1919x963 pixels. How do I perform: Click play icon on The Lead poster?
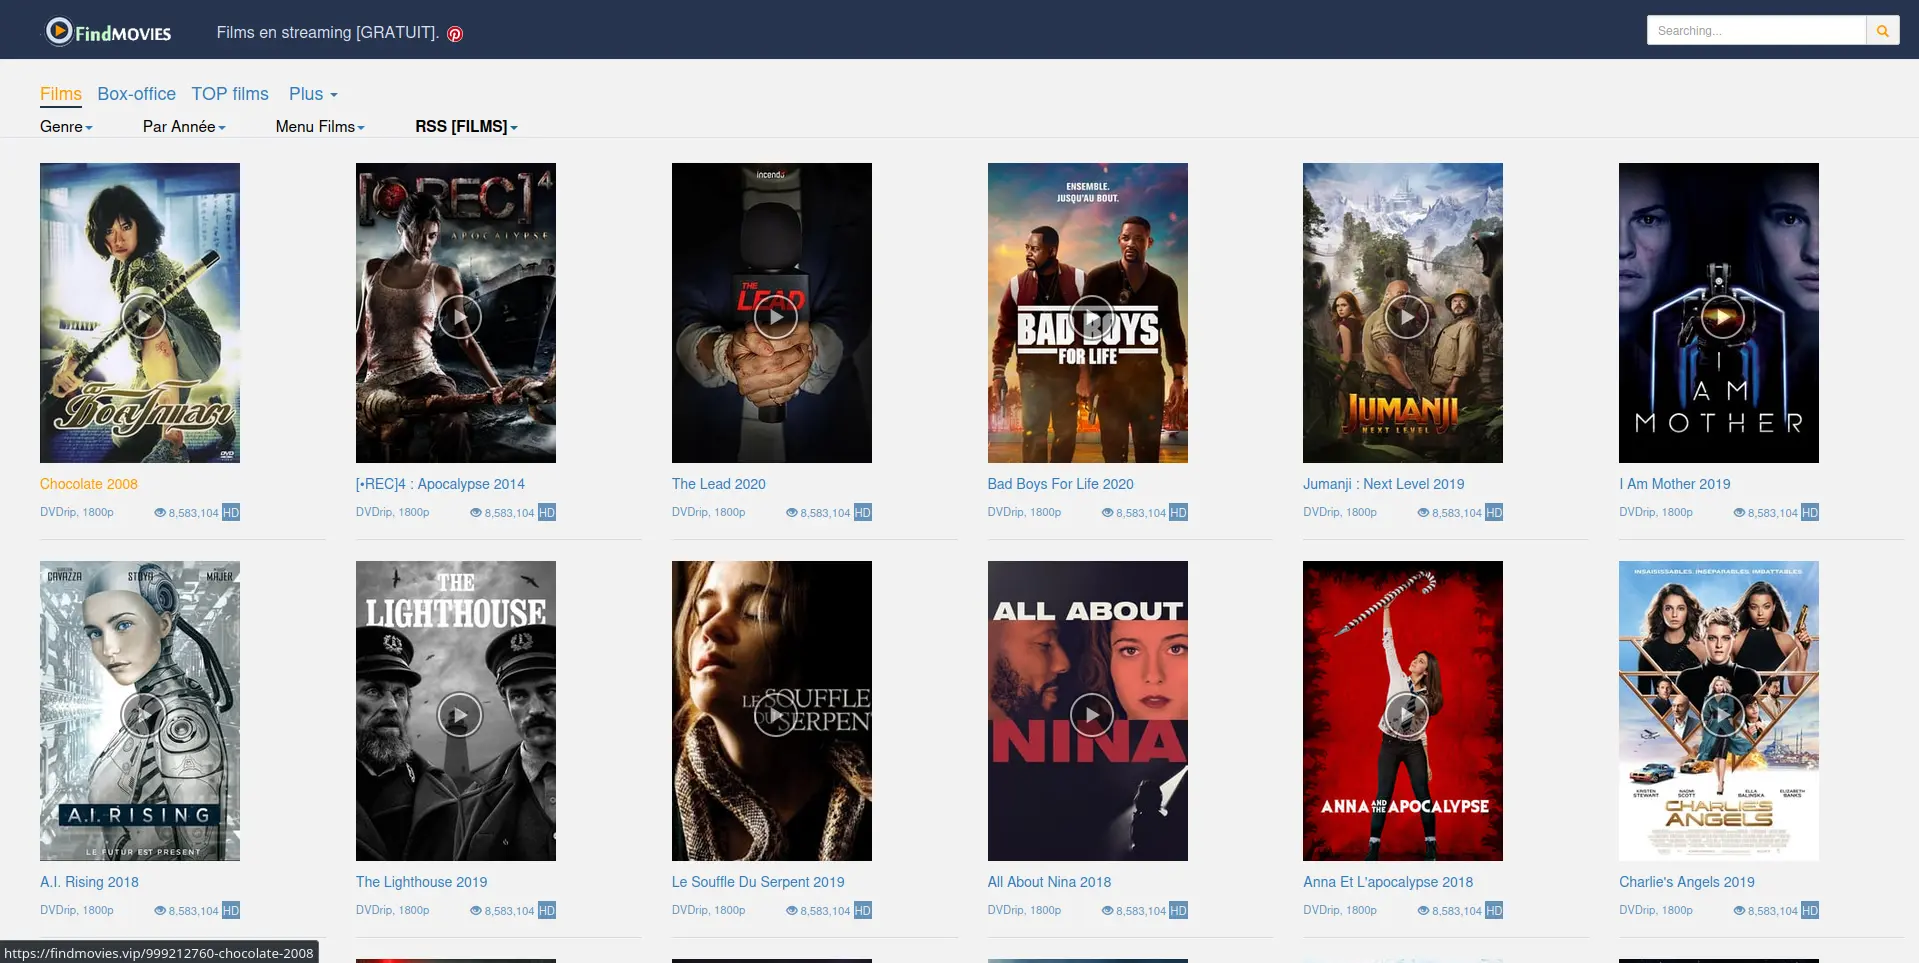coord(776,317)
